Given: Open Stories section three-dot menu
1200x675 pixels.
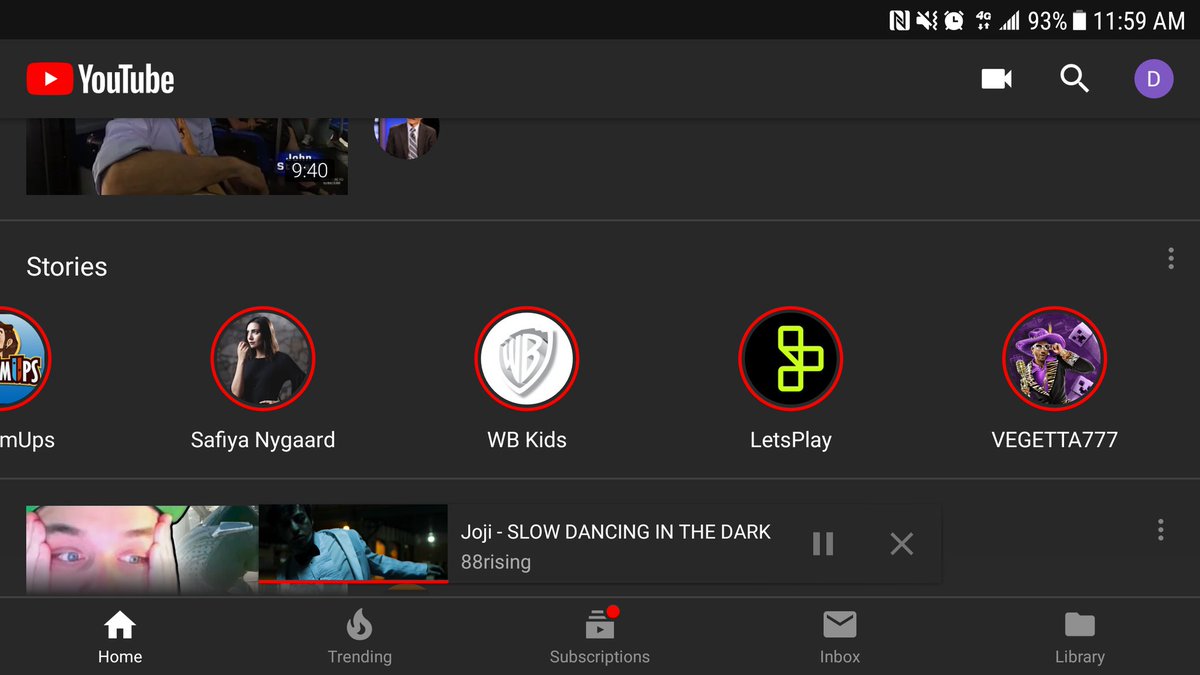Looking at the screenshot, I should pyautogui.click(x=1170, y=258).
